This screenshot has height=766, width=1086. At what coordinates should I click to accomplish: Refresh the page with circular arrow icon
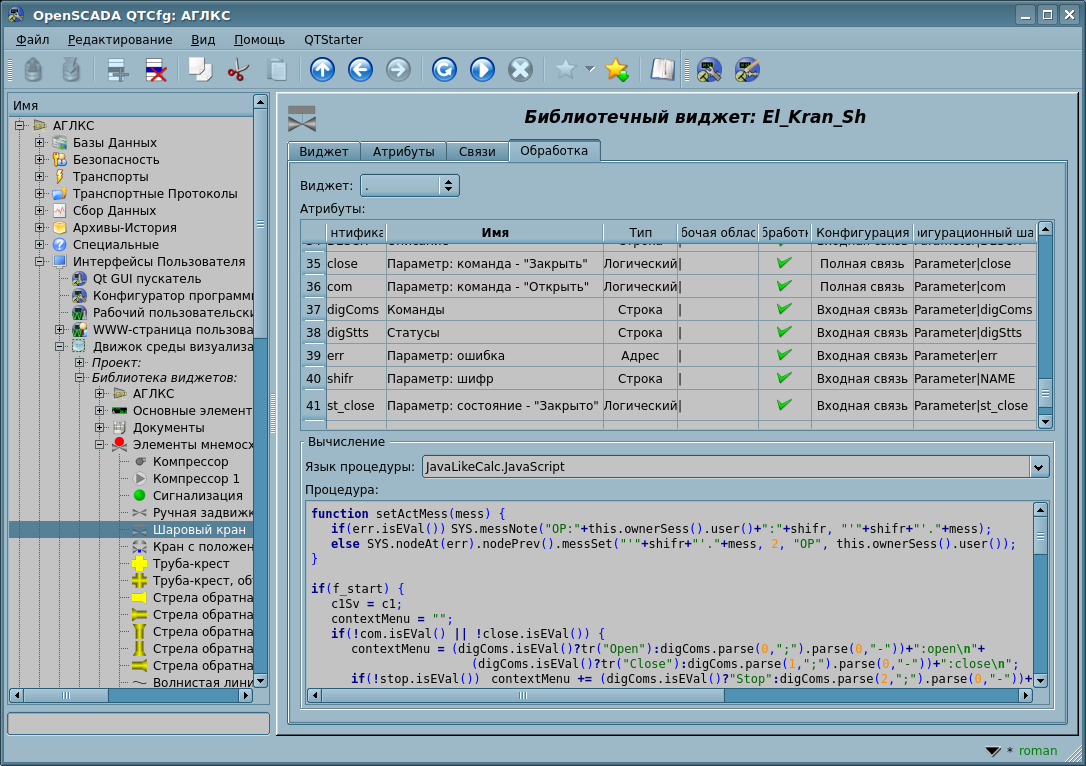point(444,70)
